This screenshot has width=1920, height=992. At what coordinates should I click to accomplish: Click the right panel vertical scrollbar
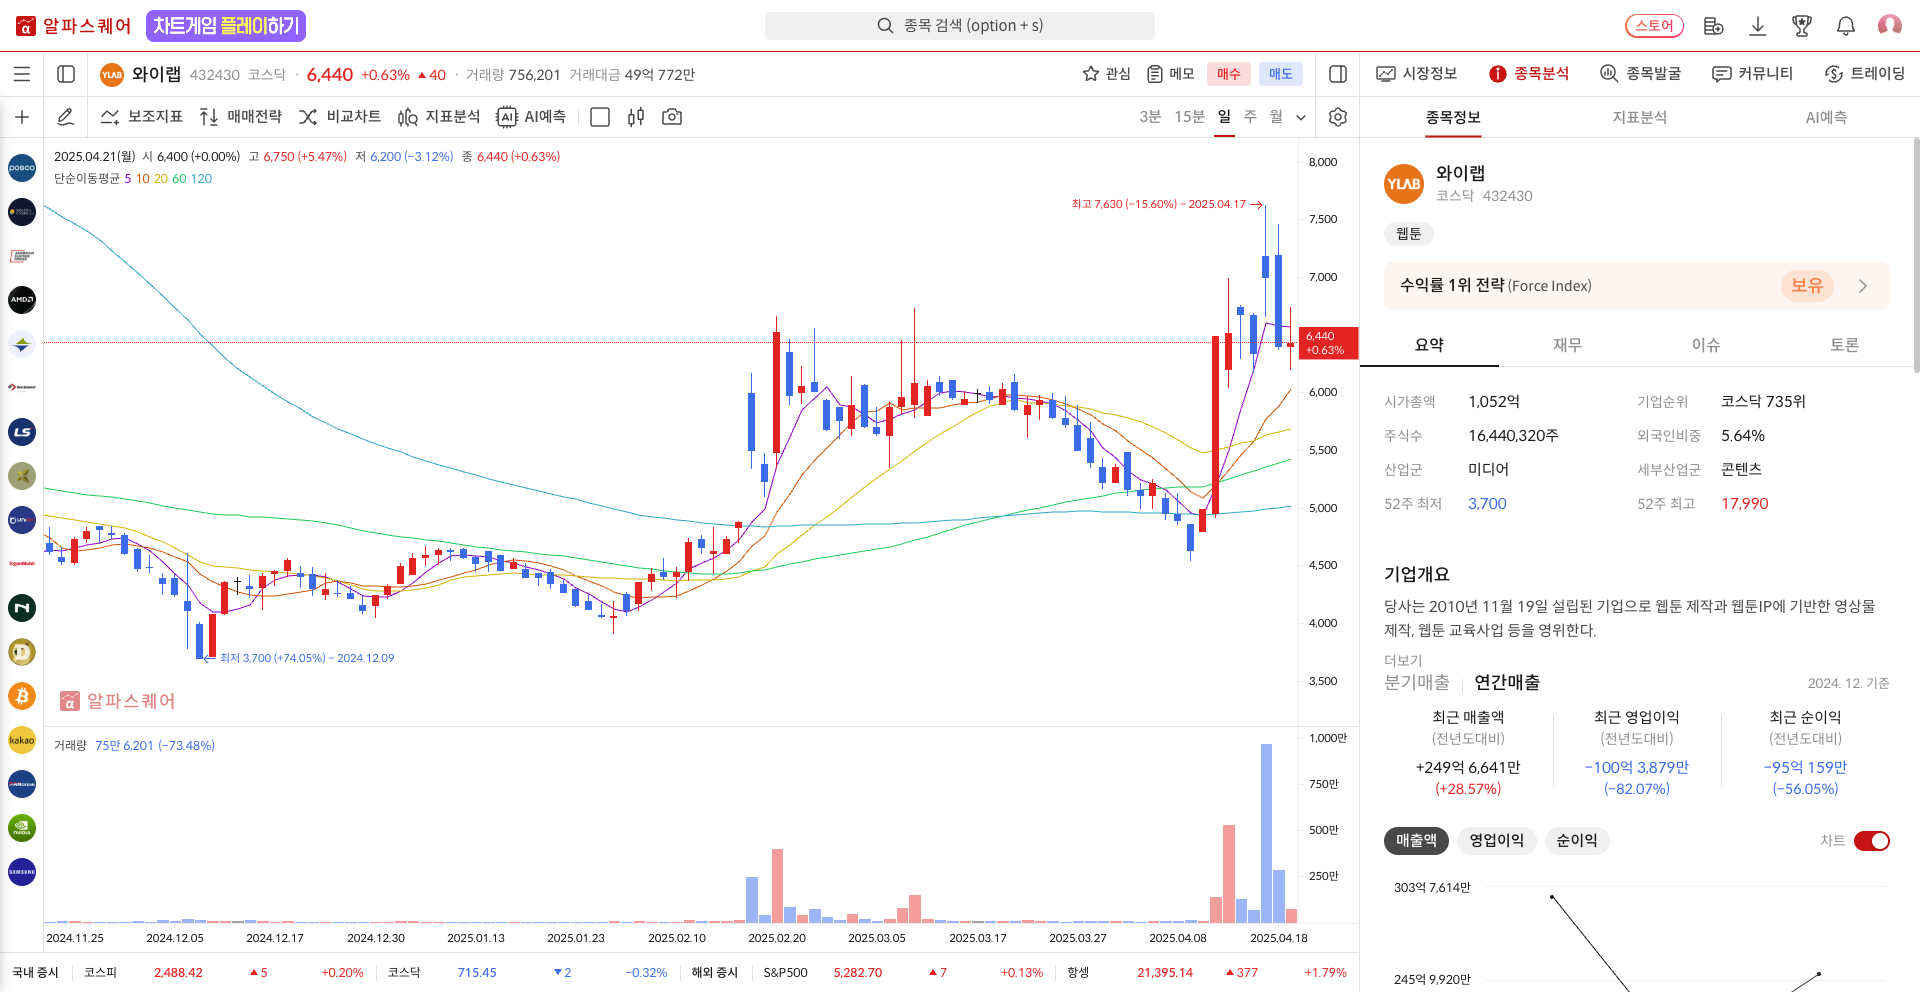(1915, 256)
